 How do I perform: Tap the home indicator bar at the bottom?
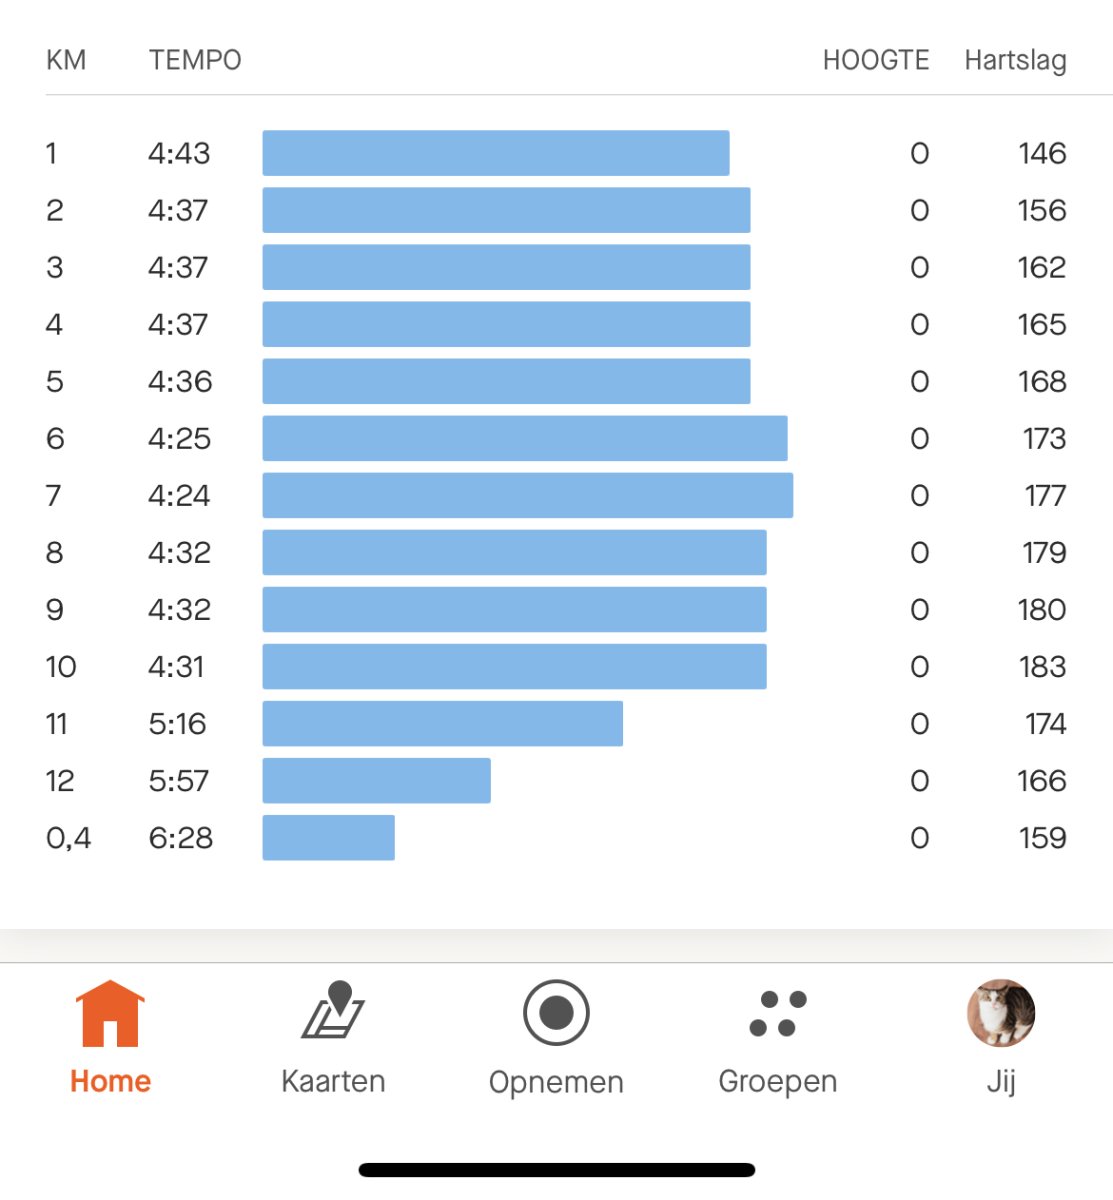[x=556, y=1170]
